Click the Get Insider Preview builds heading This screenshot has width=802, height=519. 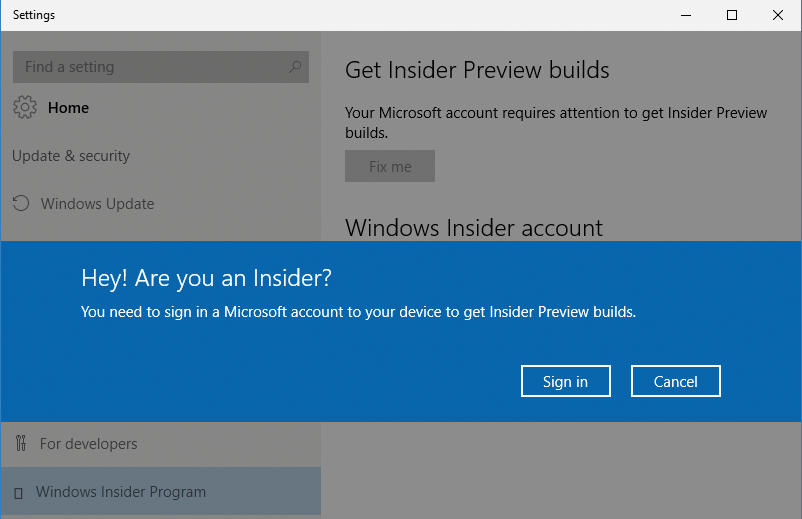coord(477,70)
